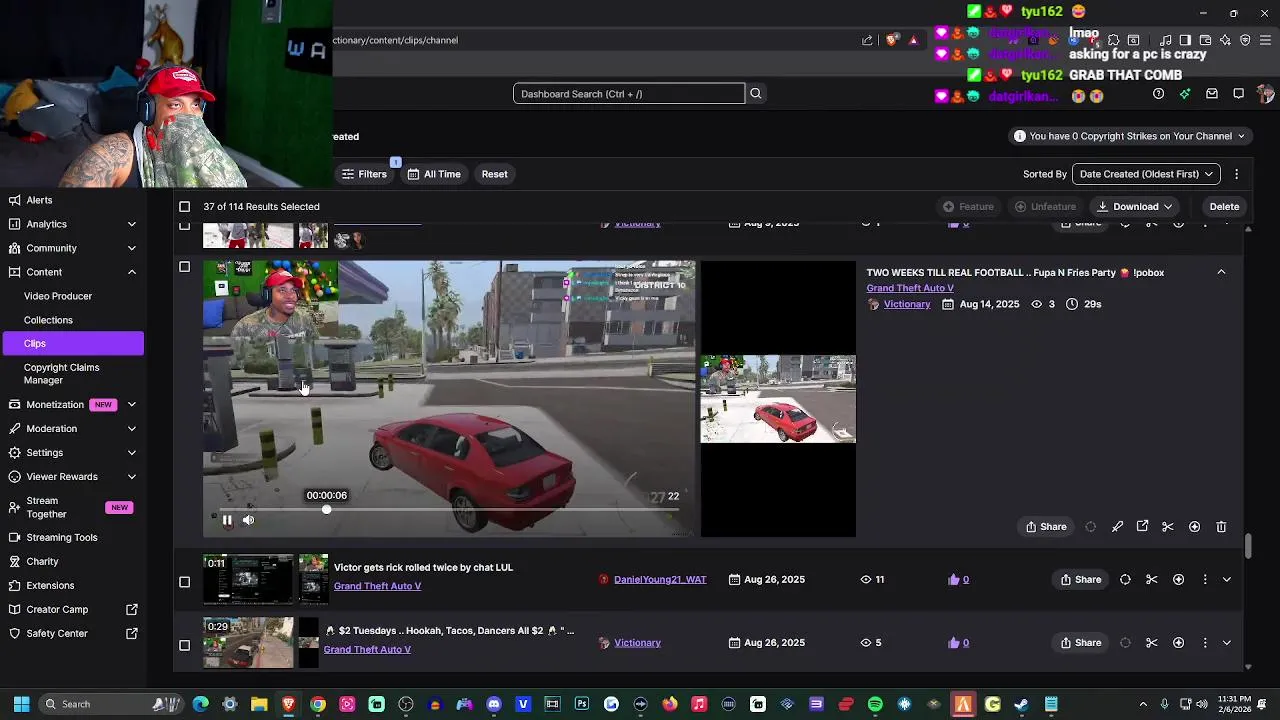The height and width of the screenshot is (720, 1280).
Task: Click the circular arrows icon in DanielYoung21_WAT row
Action: click(x=1125, y=580)
